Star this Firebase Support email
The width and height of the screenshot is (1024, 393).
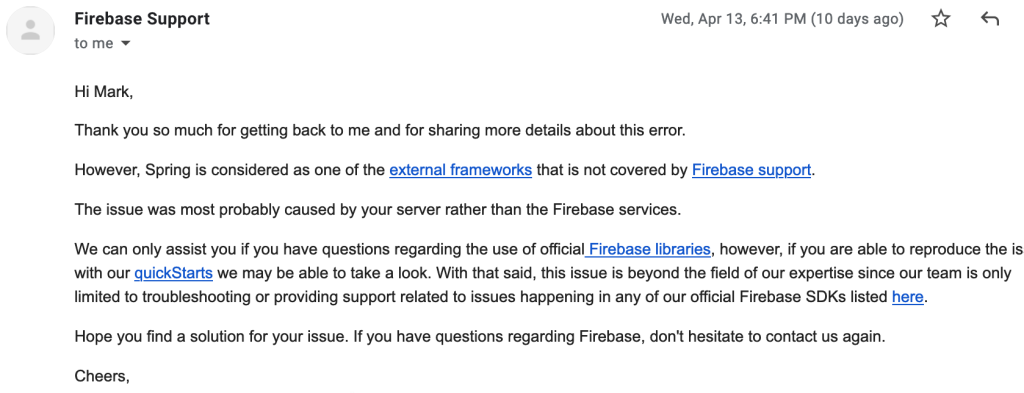pos(940,19)
